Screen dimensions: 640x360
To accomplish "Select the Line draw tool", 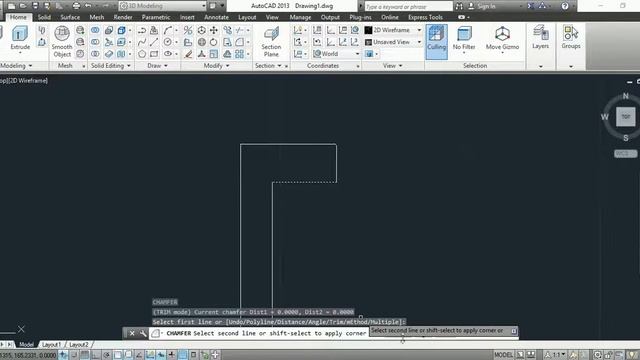I will click(154, 42).
